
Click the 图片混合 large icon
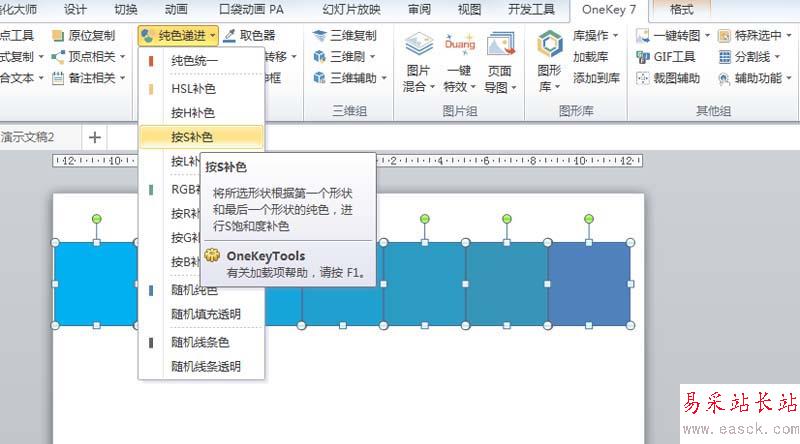[x=419, y=45]
